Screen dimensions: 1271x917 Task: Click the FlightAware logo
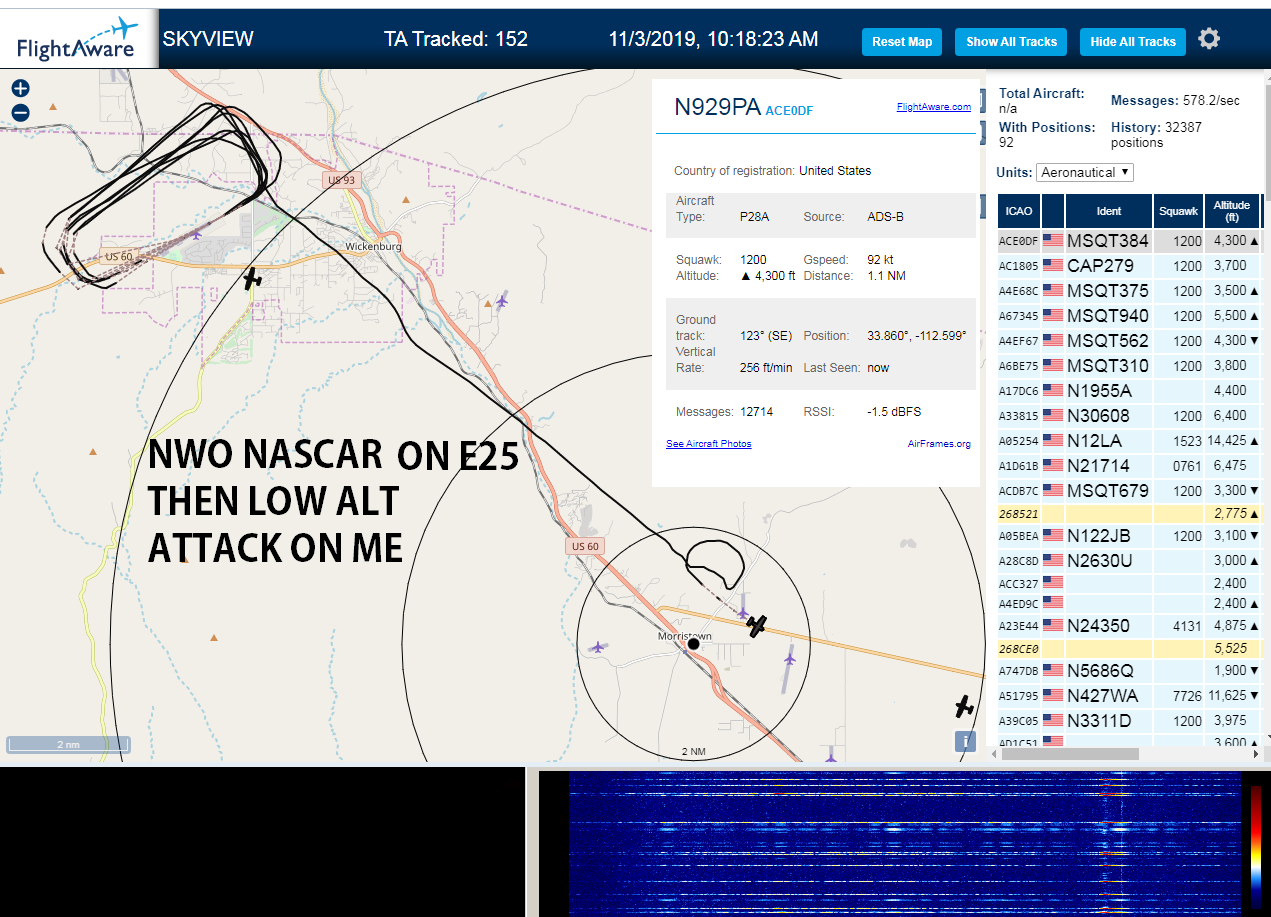click(78, 38)
